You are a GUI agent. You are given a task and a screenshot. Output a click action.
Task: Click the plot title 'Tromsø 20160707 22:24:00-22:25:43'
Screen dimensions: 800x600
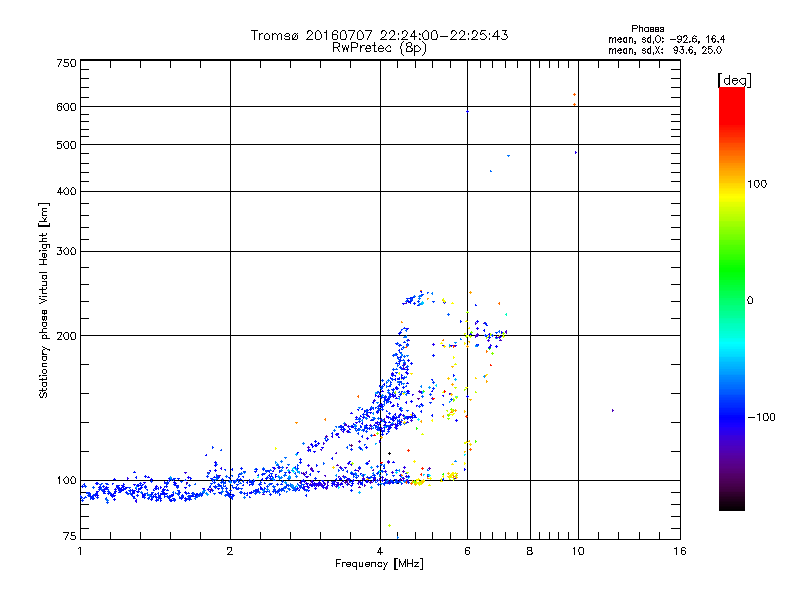click(x=379, y=35)
